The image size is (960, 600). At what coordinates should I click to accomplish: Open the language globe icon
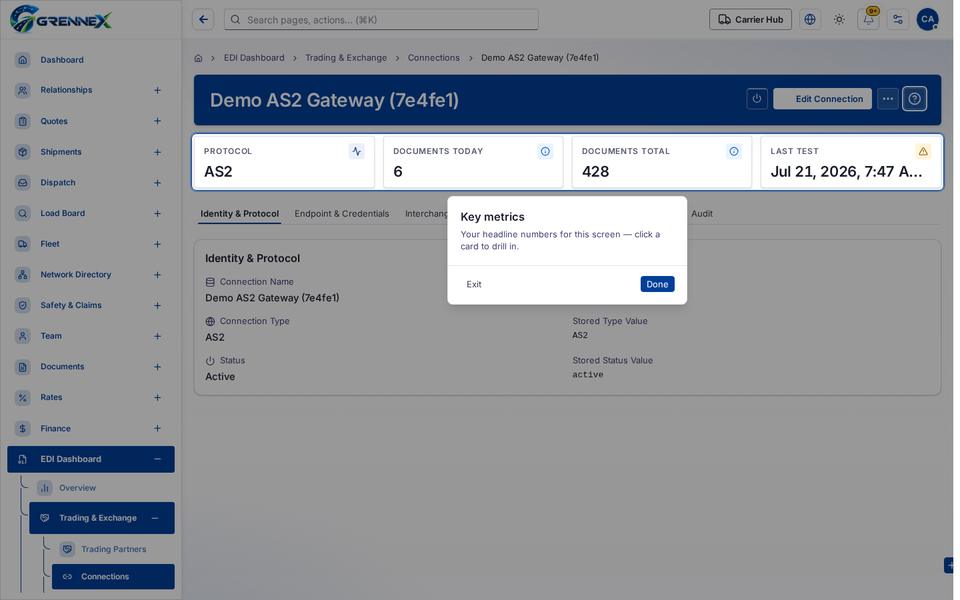click(810, 20)
